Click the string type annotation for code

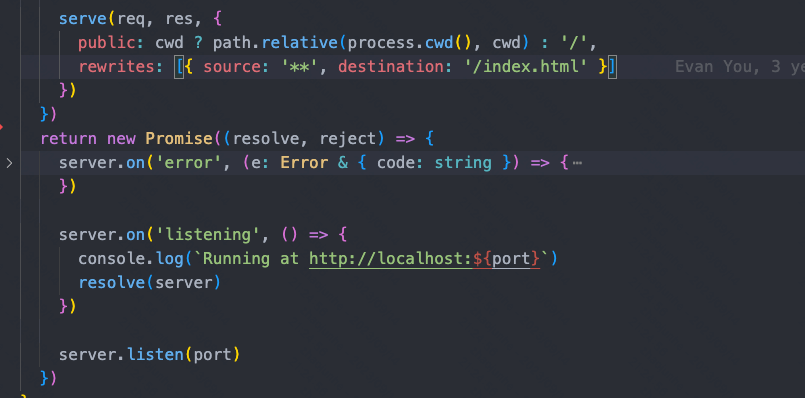463,163
